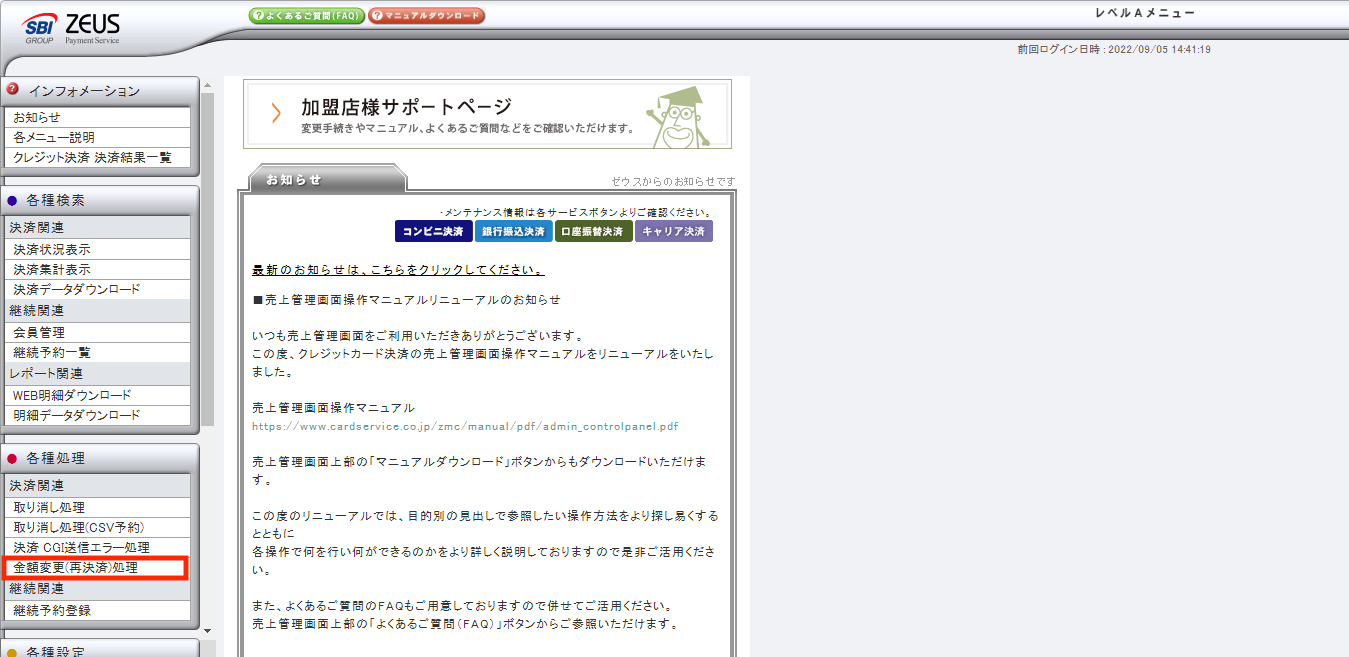
Task: Open WEB明細ダウンロード menu item
Action: (x=96, y=395)
